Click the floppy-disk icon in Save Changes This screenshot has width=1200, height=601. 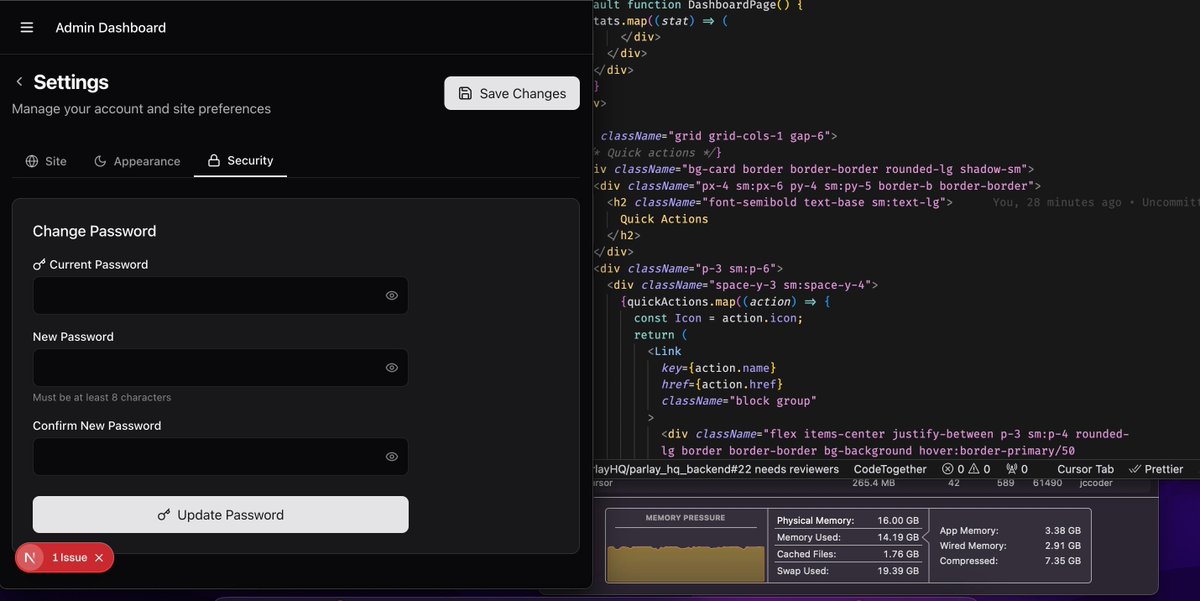[x=465, y=93]
